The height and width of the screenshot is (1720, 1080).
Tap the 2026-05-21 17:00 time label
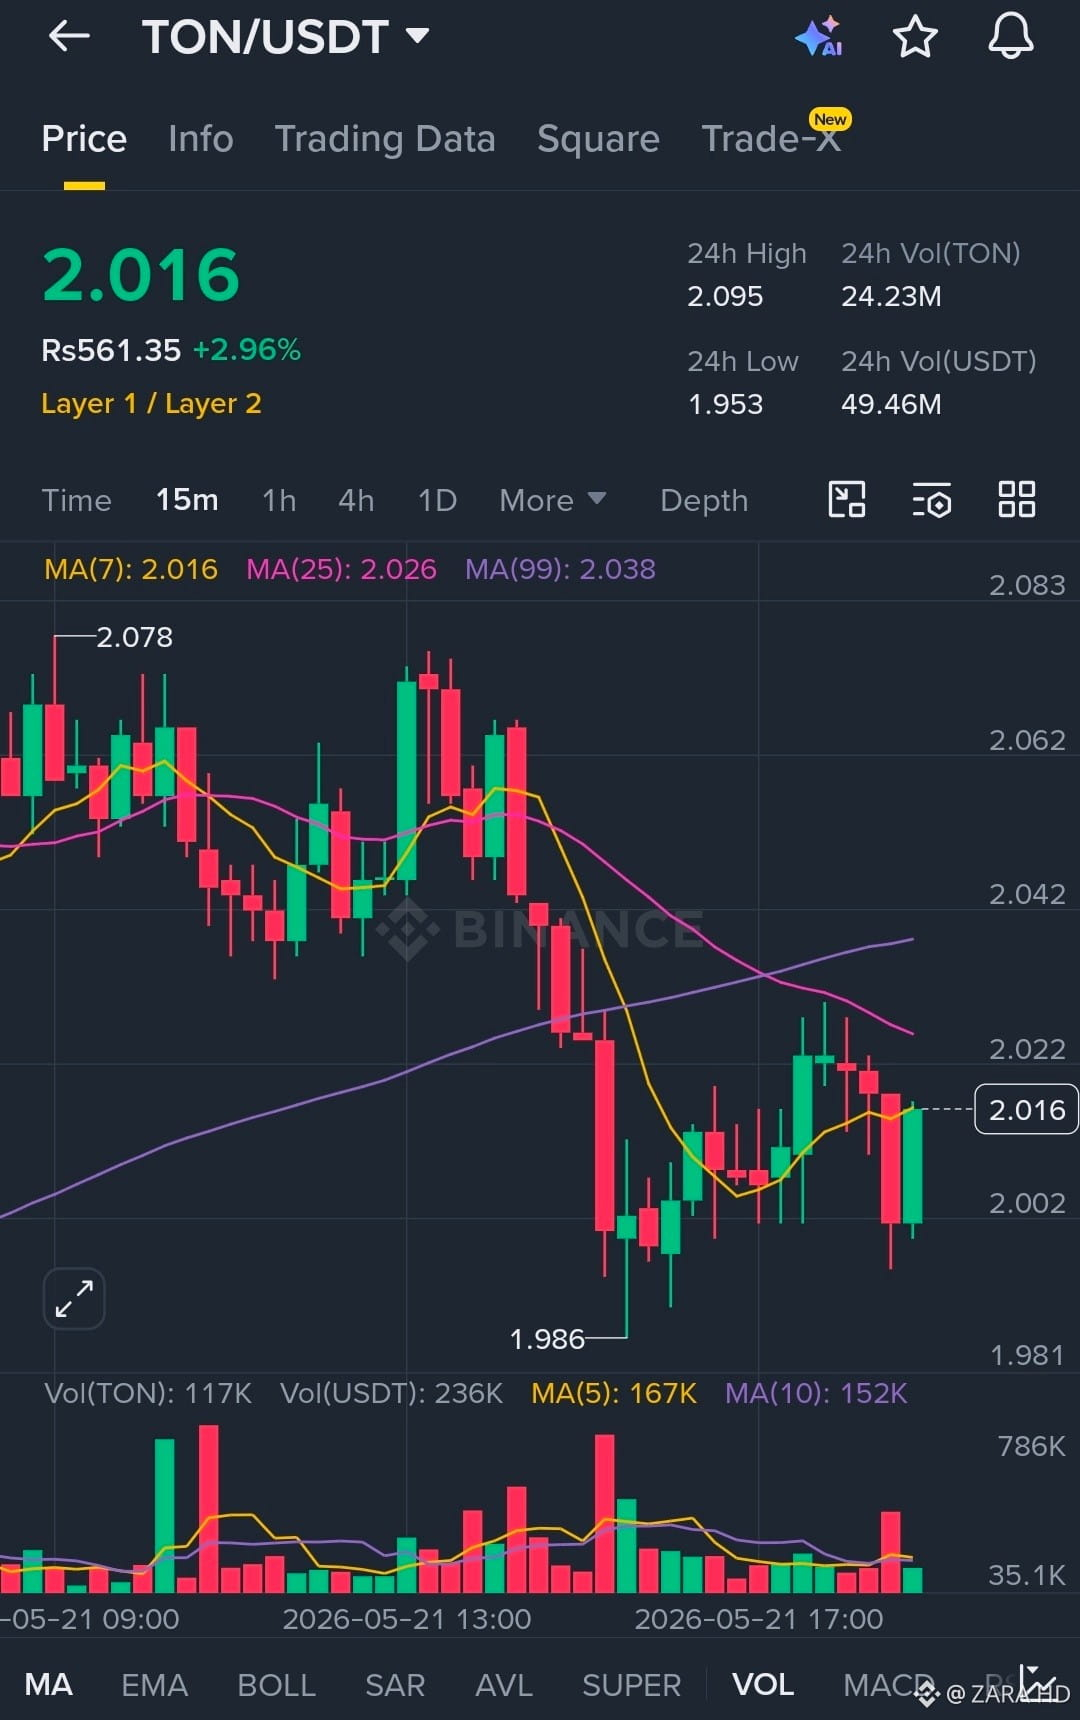[x=759, y=1619]
